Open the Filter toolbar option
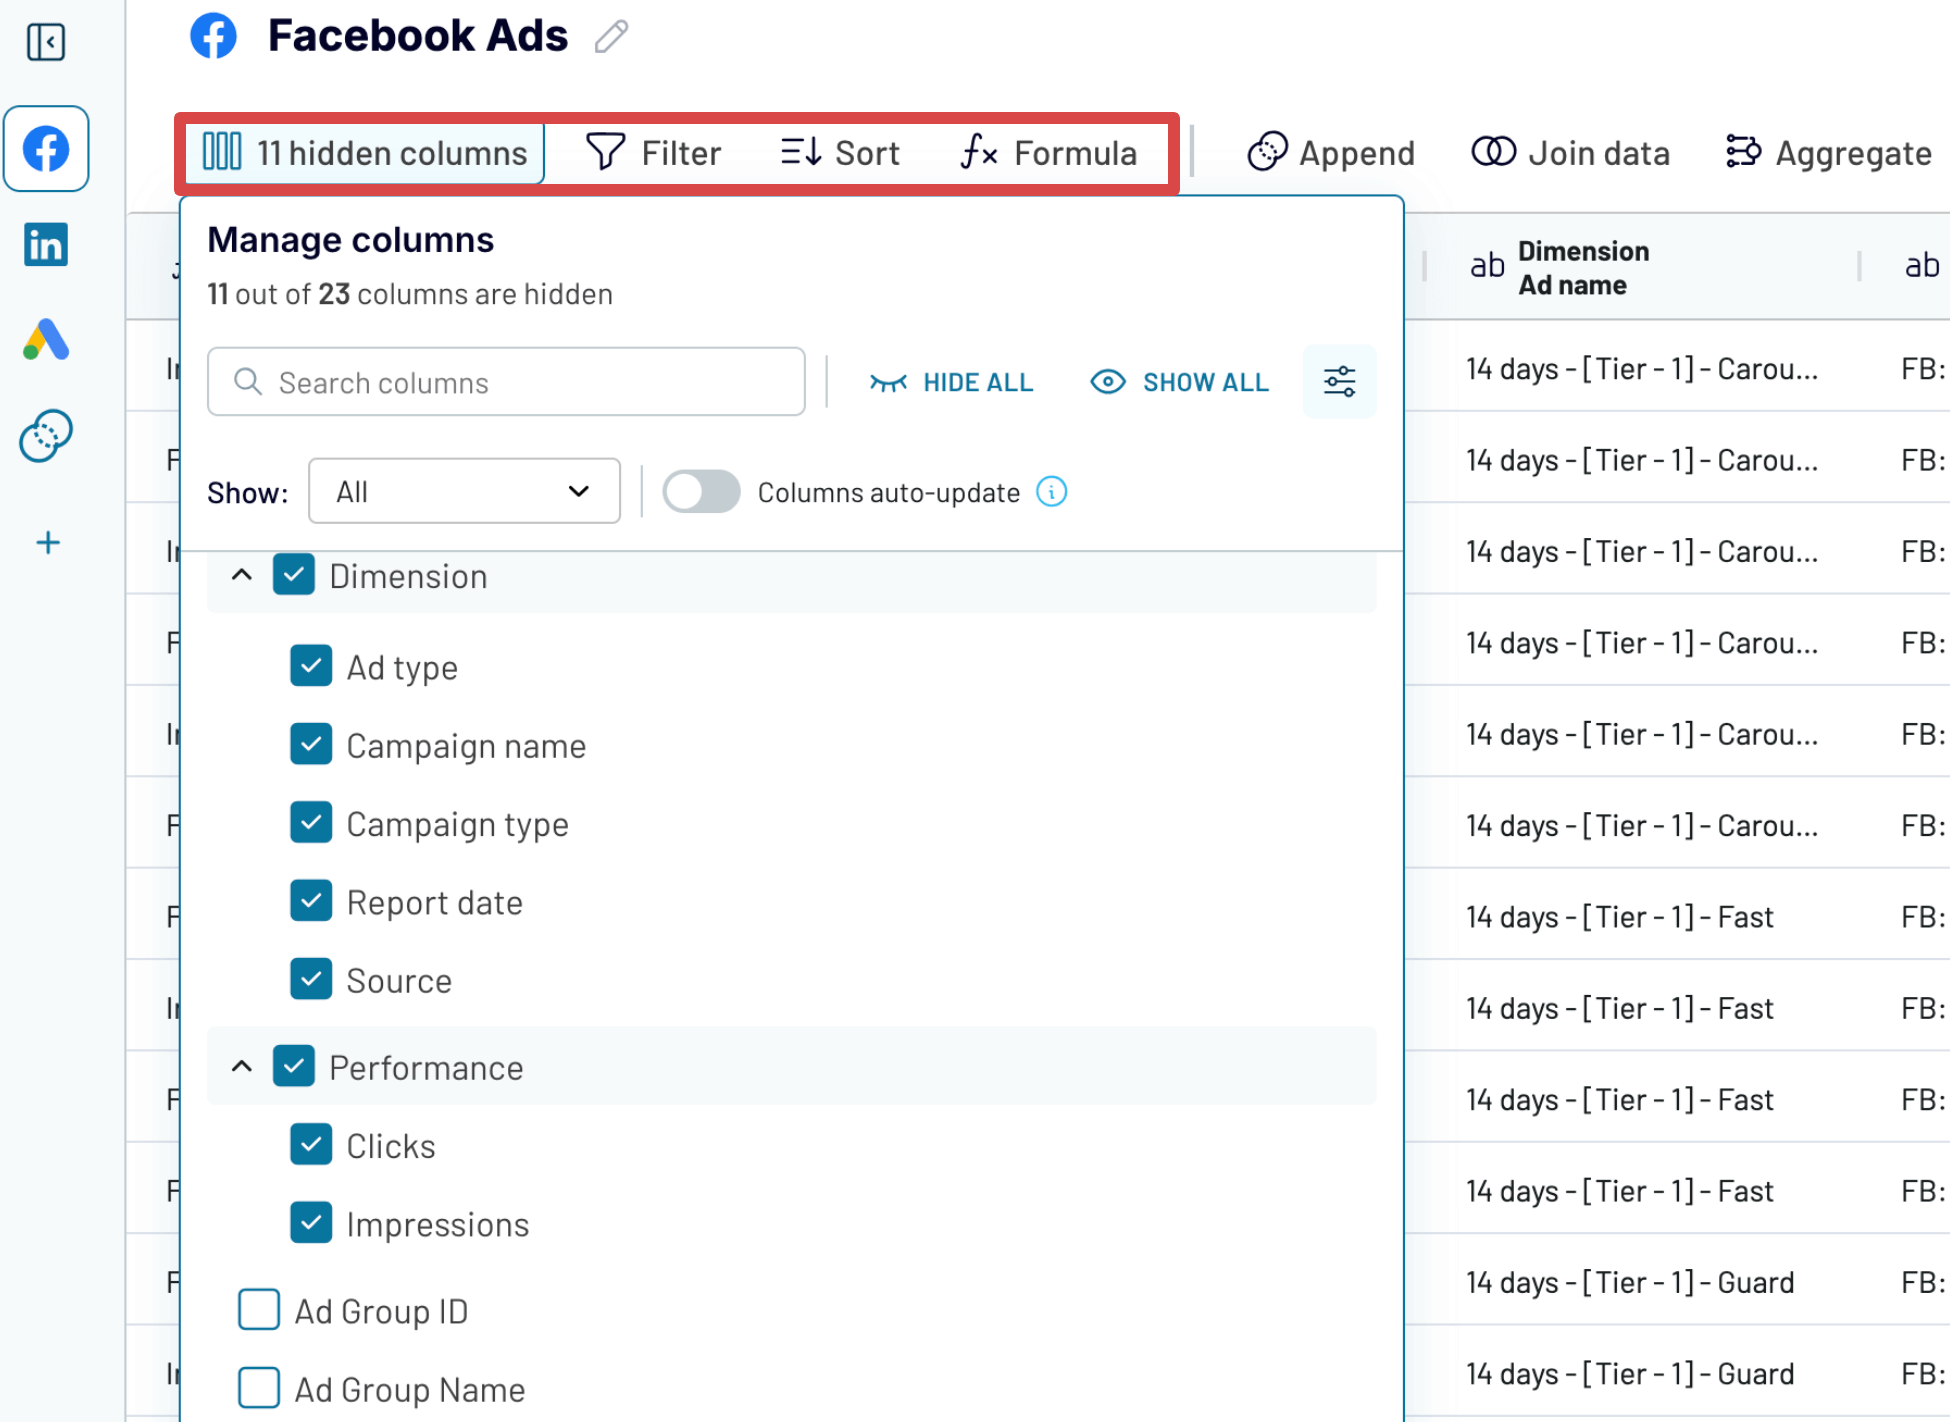The height and width of the screenshot is (1422, 1950). pos(654,153)
